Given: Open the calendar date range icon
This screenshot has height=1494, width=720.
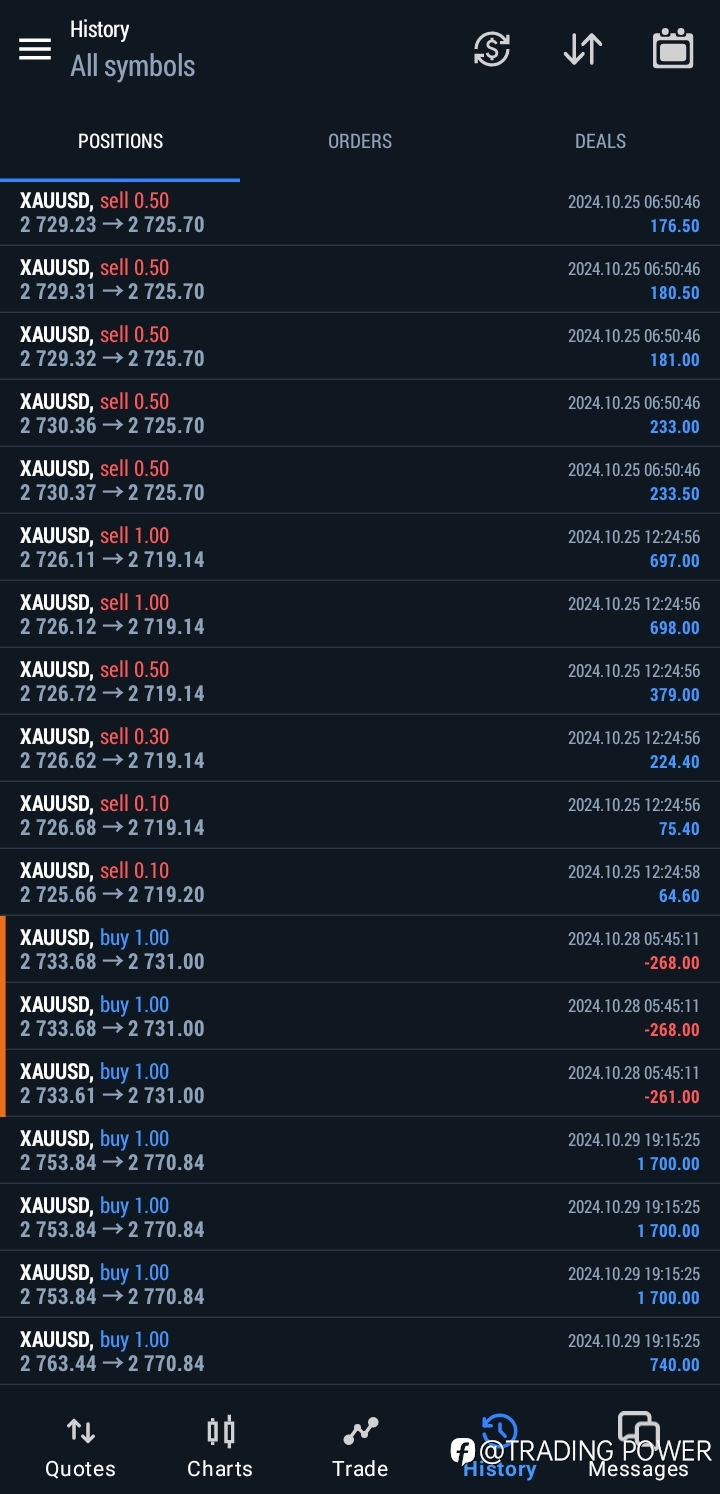Looking at the screenshot, I should pos(673,49).
